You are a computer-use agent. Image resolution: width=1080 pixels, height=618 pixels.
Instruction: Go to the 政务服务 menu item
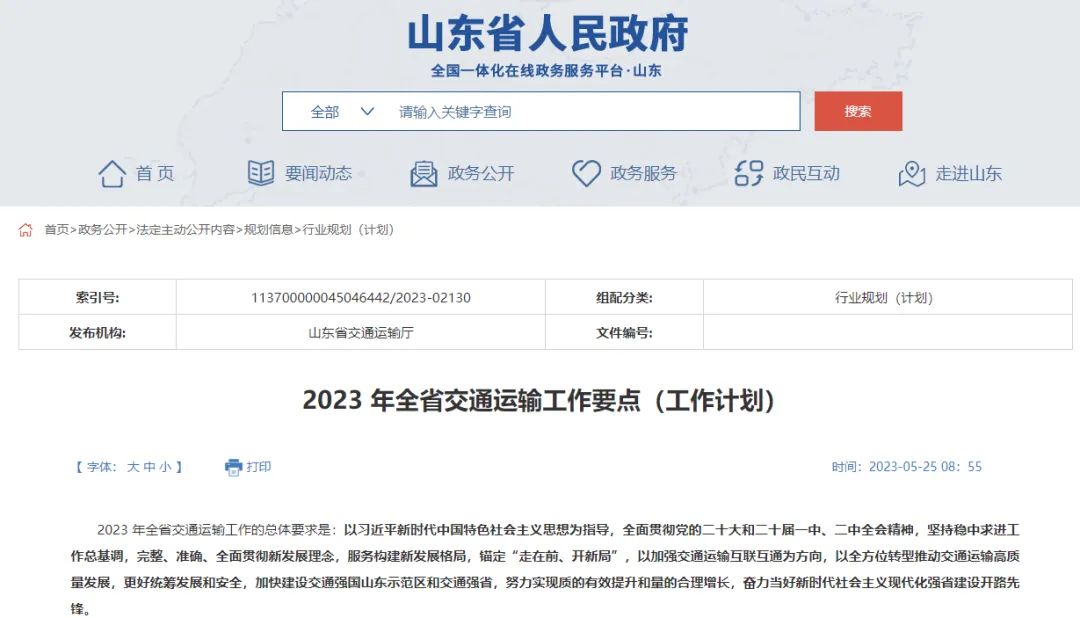[x=643, y=174]
